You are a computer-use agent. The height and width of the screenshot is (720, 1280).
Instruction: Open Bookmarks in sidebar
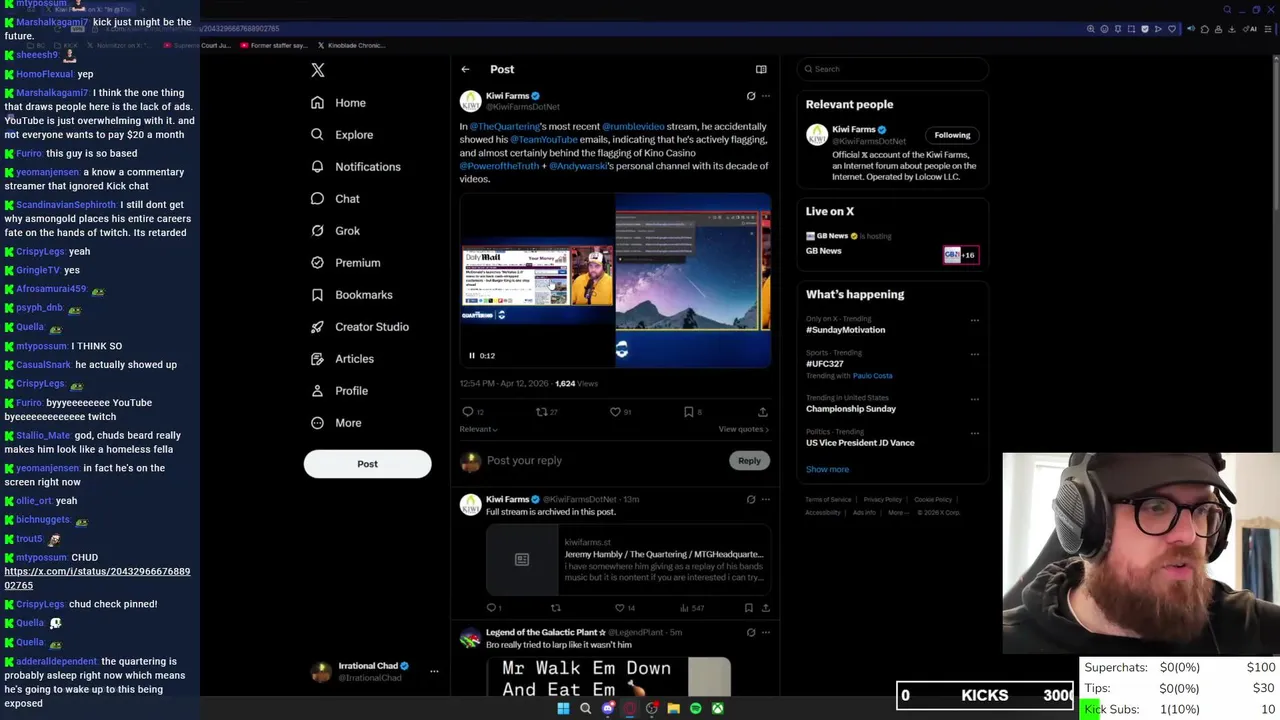(x=351, y=295)
